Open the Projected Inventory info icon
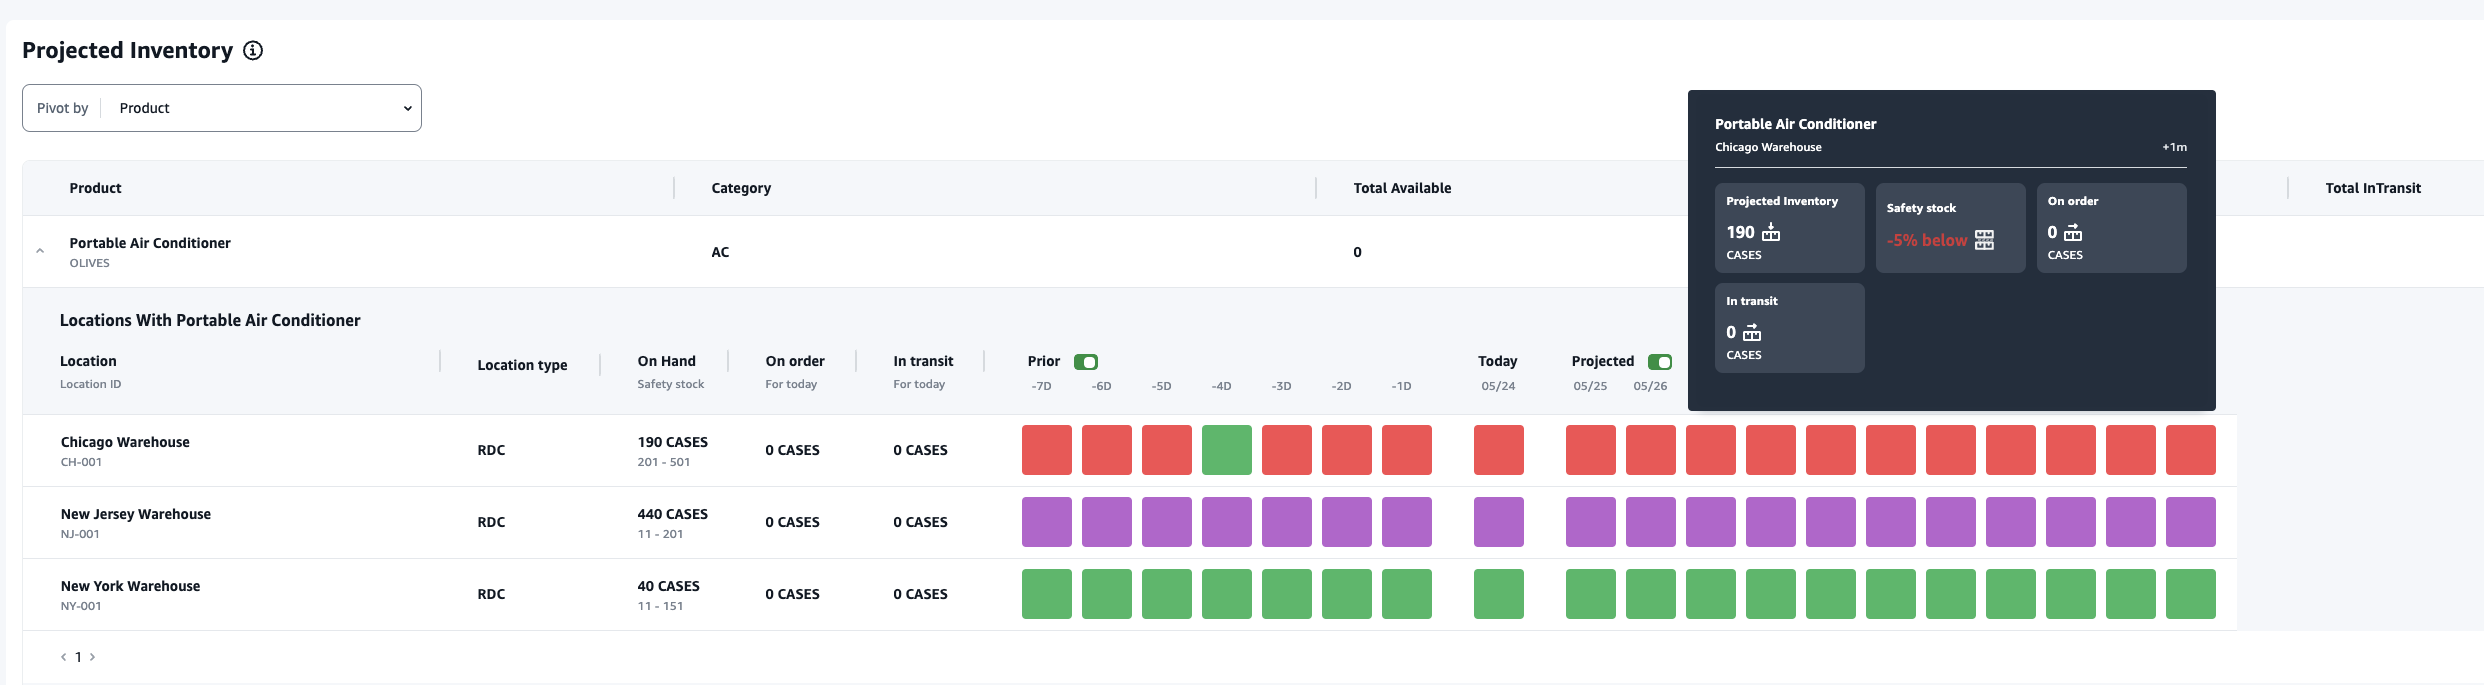Viewport: 2484px width, 685px height. coord(253,50)
